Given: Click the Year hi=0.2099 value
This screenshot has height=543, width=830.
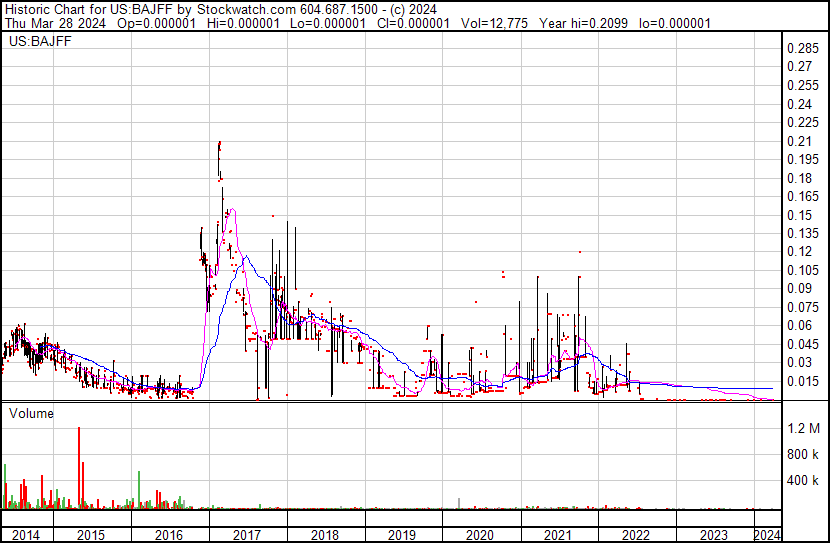Looking at the screenshot, I should tap(583, 23).
